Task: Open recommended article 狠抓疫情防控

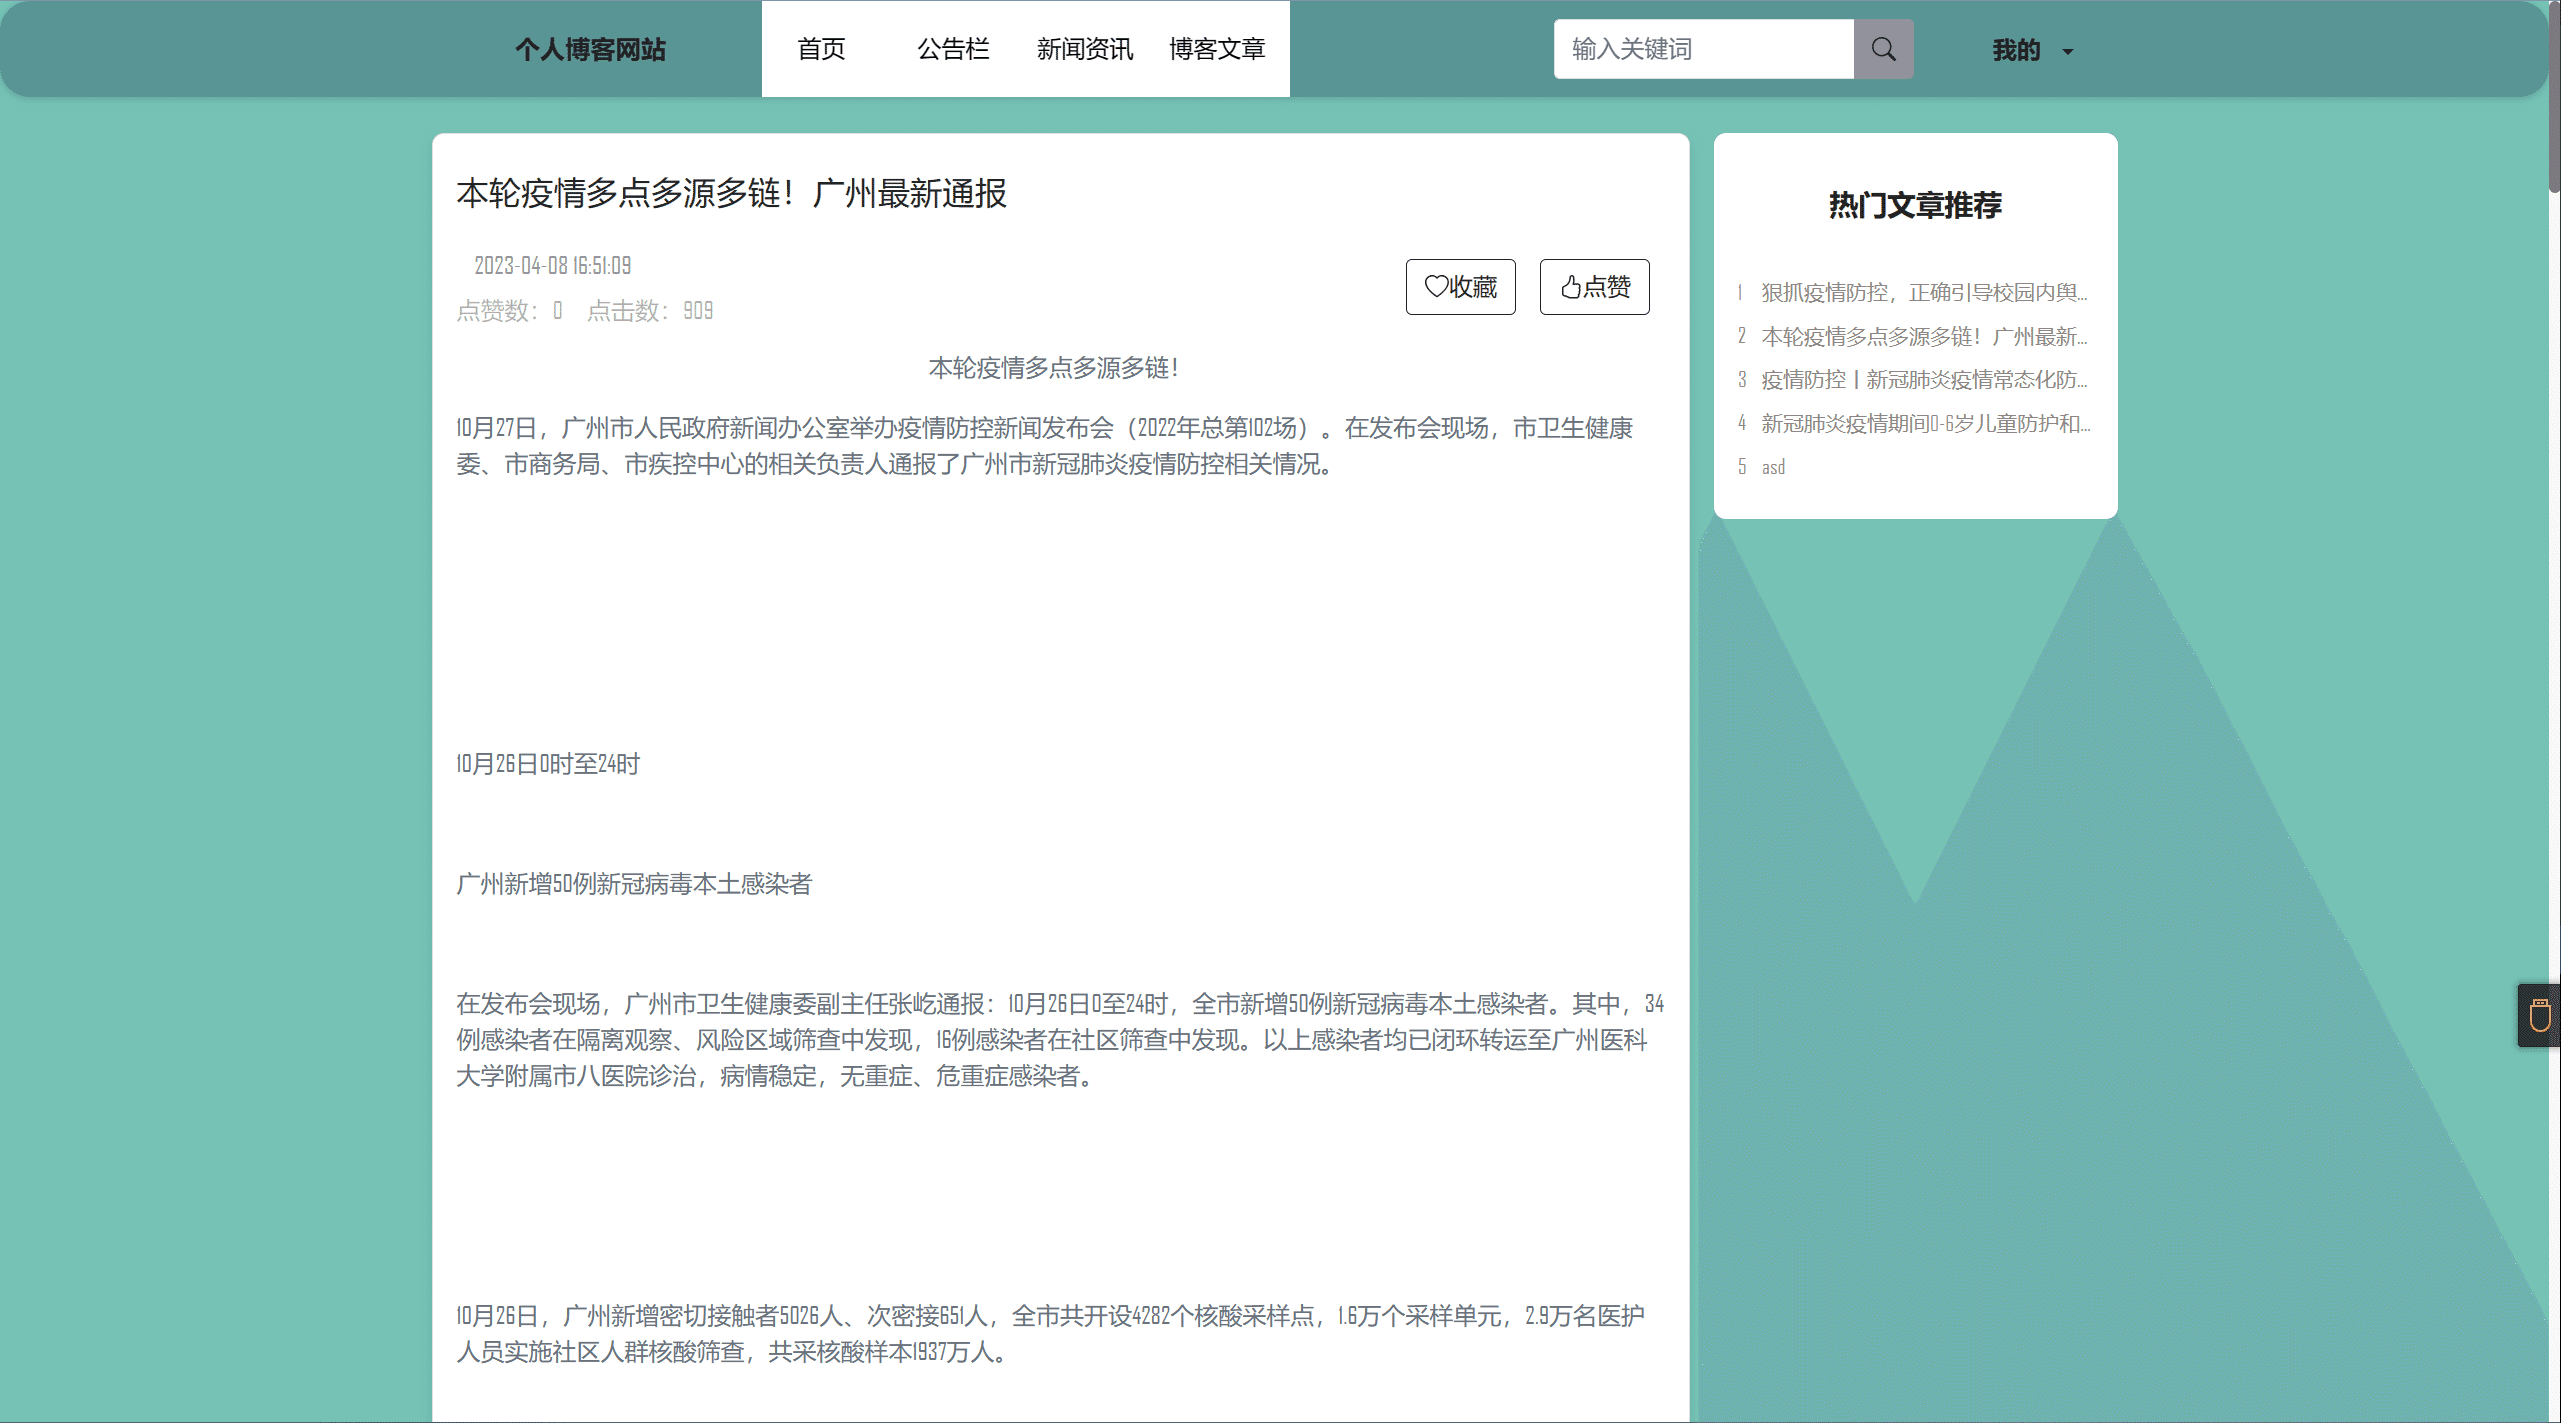Action: 1923,292
